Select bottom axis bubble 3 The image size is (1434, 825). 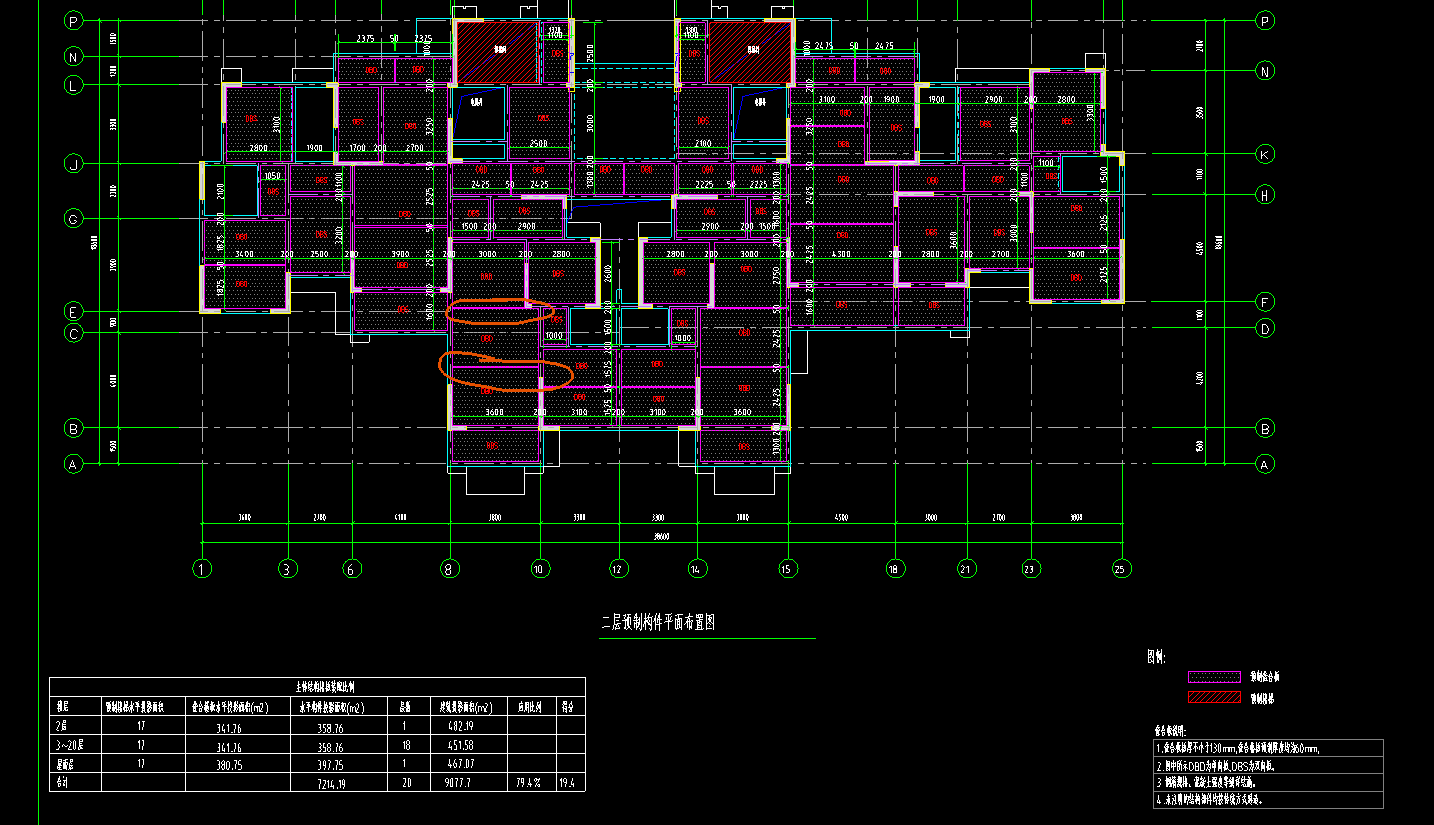pyautogui.click(x=288, y=569)
